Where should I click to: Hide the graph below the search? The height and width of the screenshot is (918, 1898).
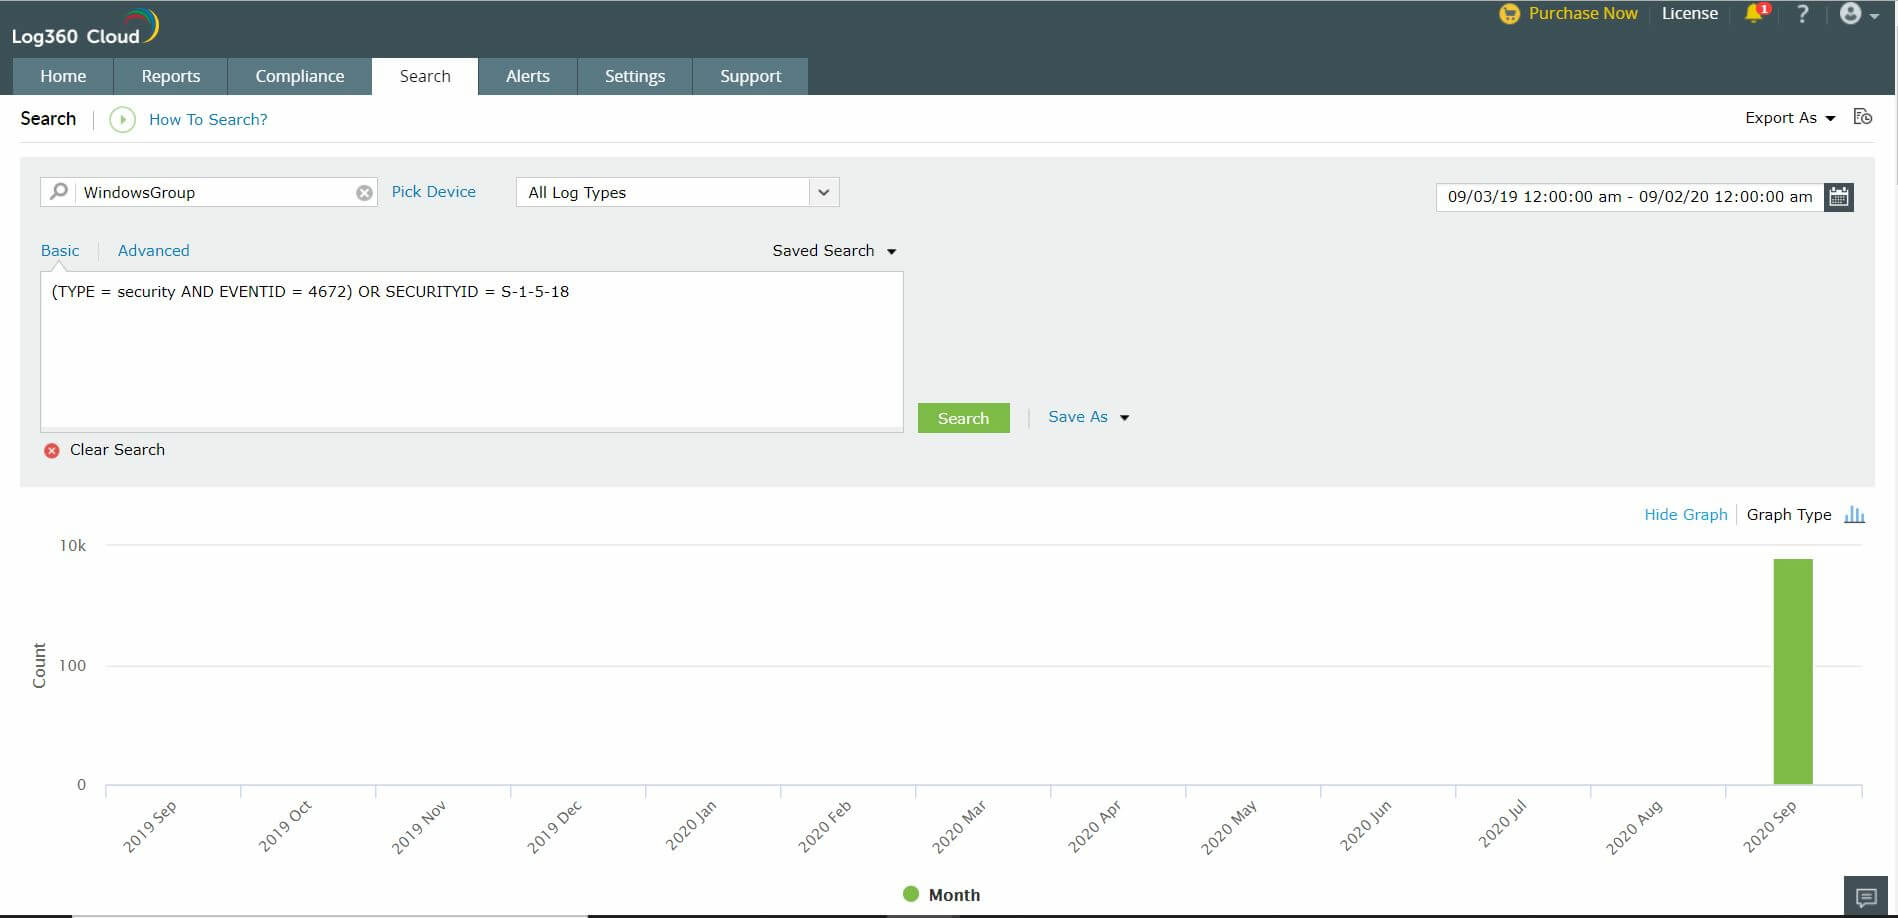pyautogui.click(x=1685, y=514)
